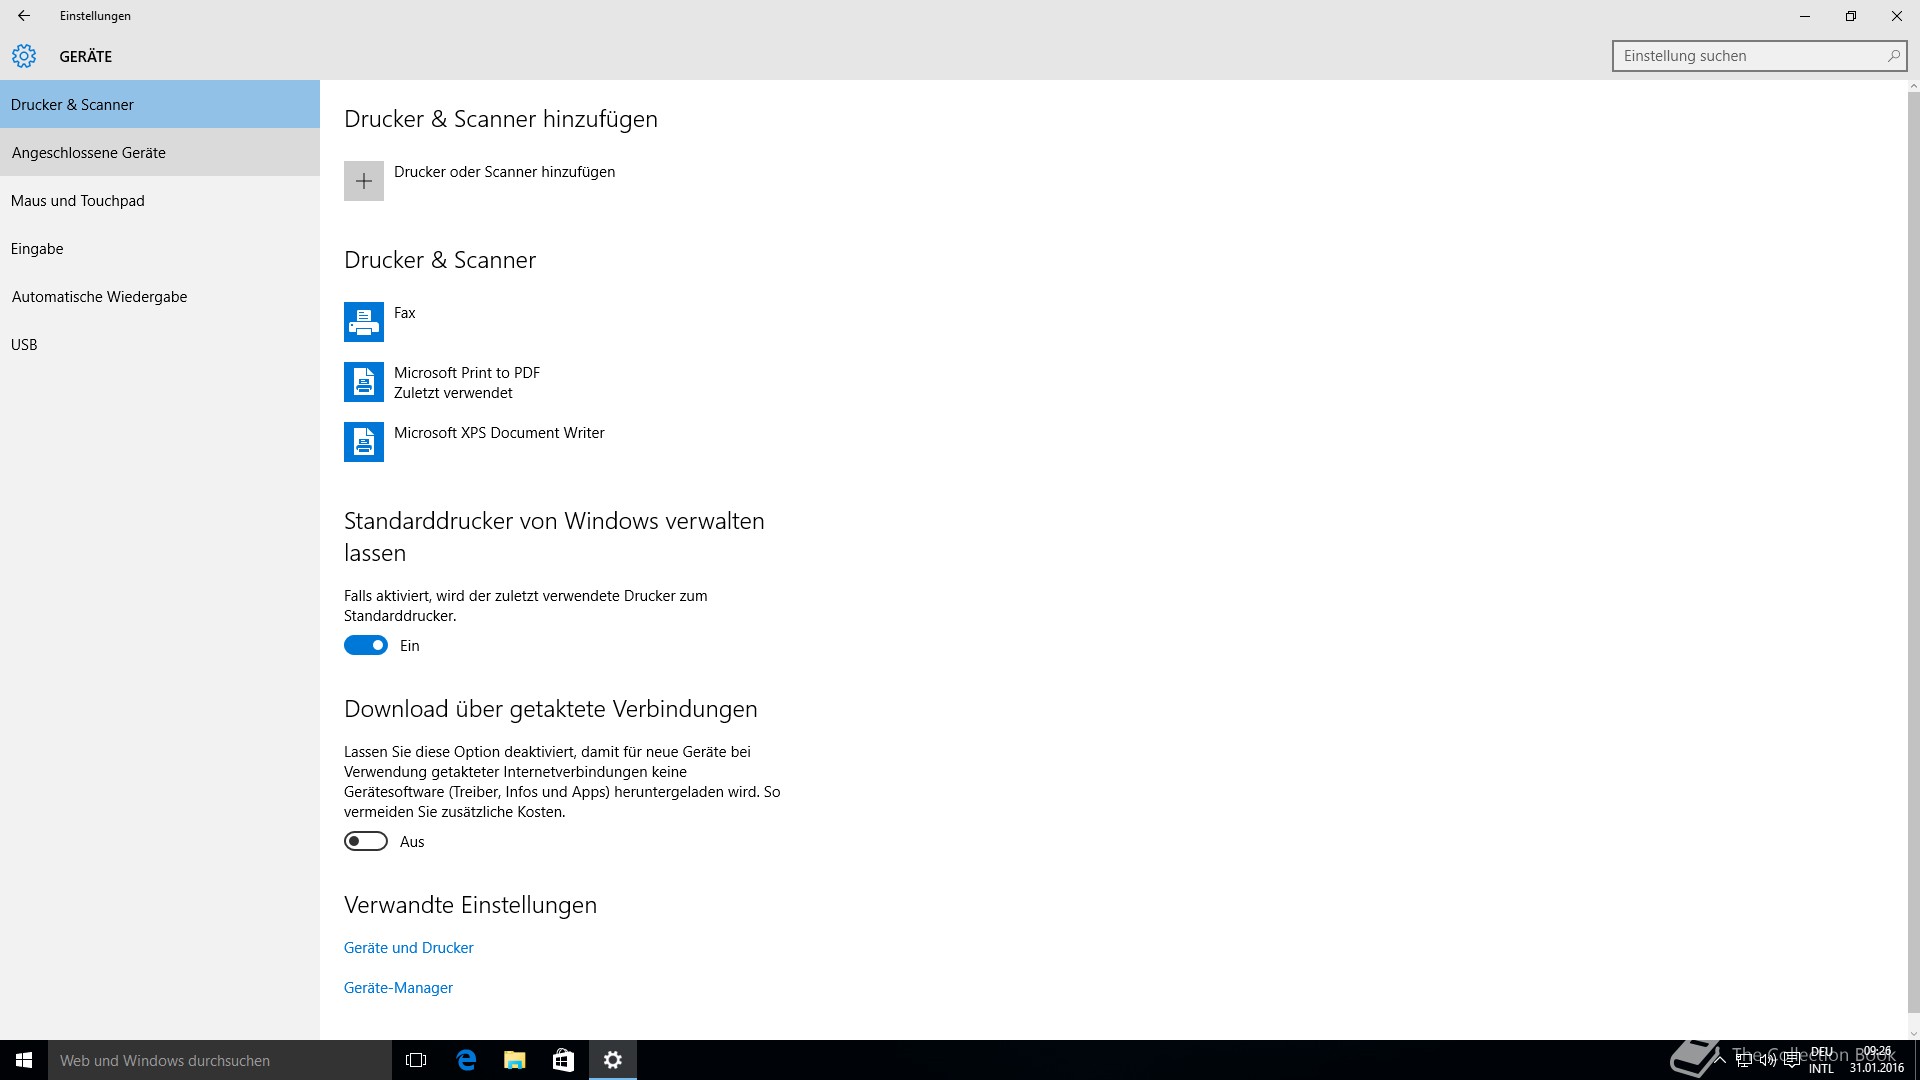Click Drucker oder Scanner hinzufügen
This screenshot has height=1080, width=1920.
[504, 172]
